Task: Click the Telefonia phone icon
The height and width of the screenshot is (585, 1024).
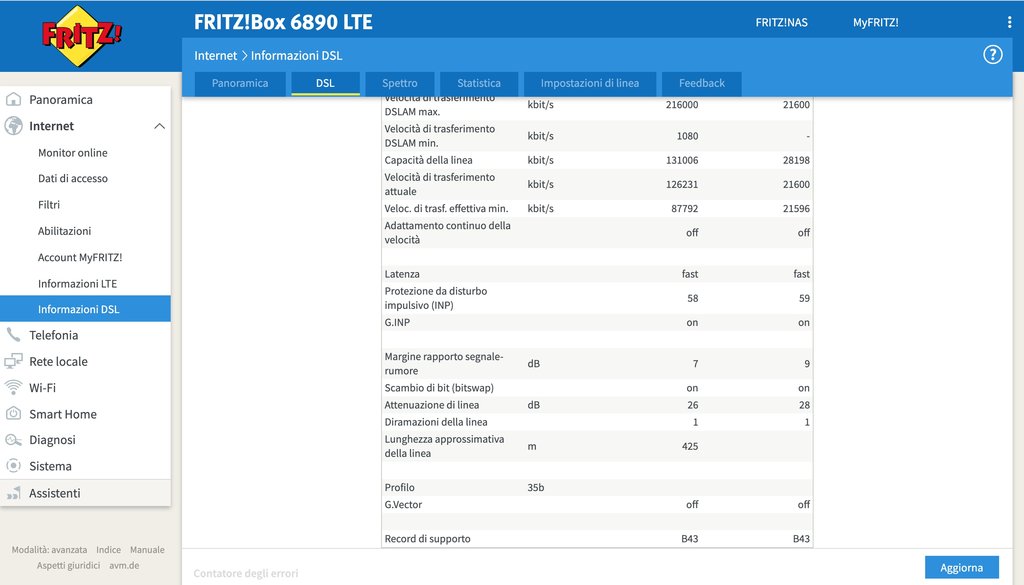Action: point(14,335)
